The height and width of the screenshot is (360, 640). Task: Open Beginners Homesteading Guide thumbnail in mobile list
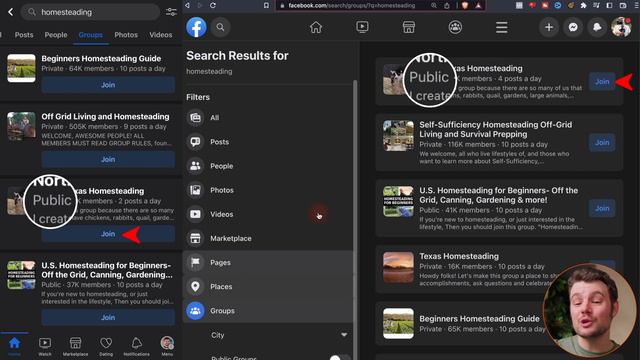pos(21,68)
